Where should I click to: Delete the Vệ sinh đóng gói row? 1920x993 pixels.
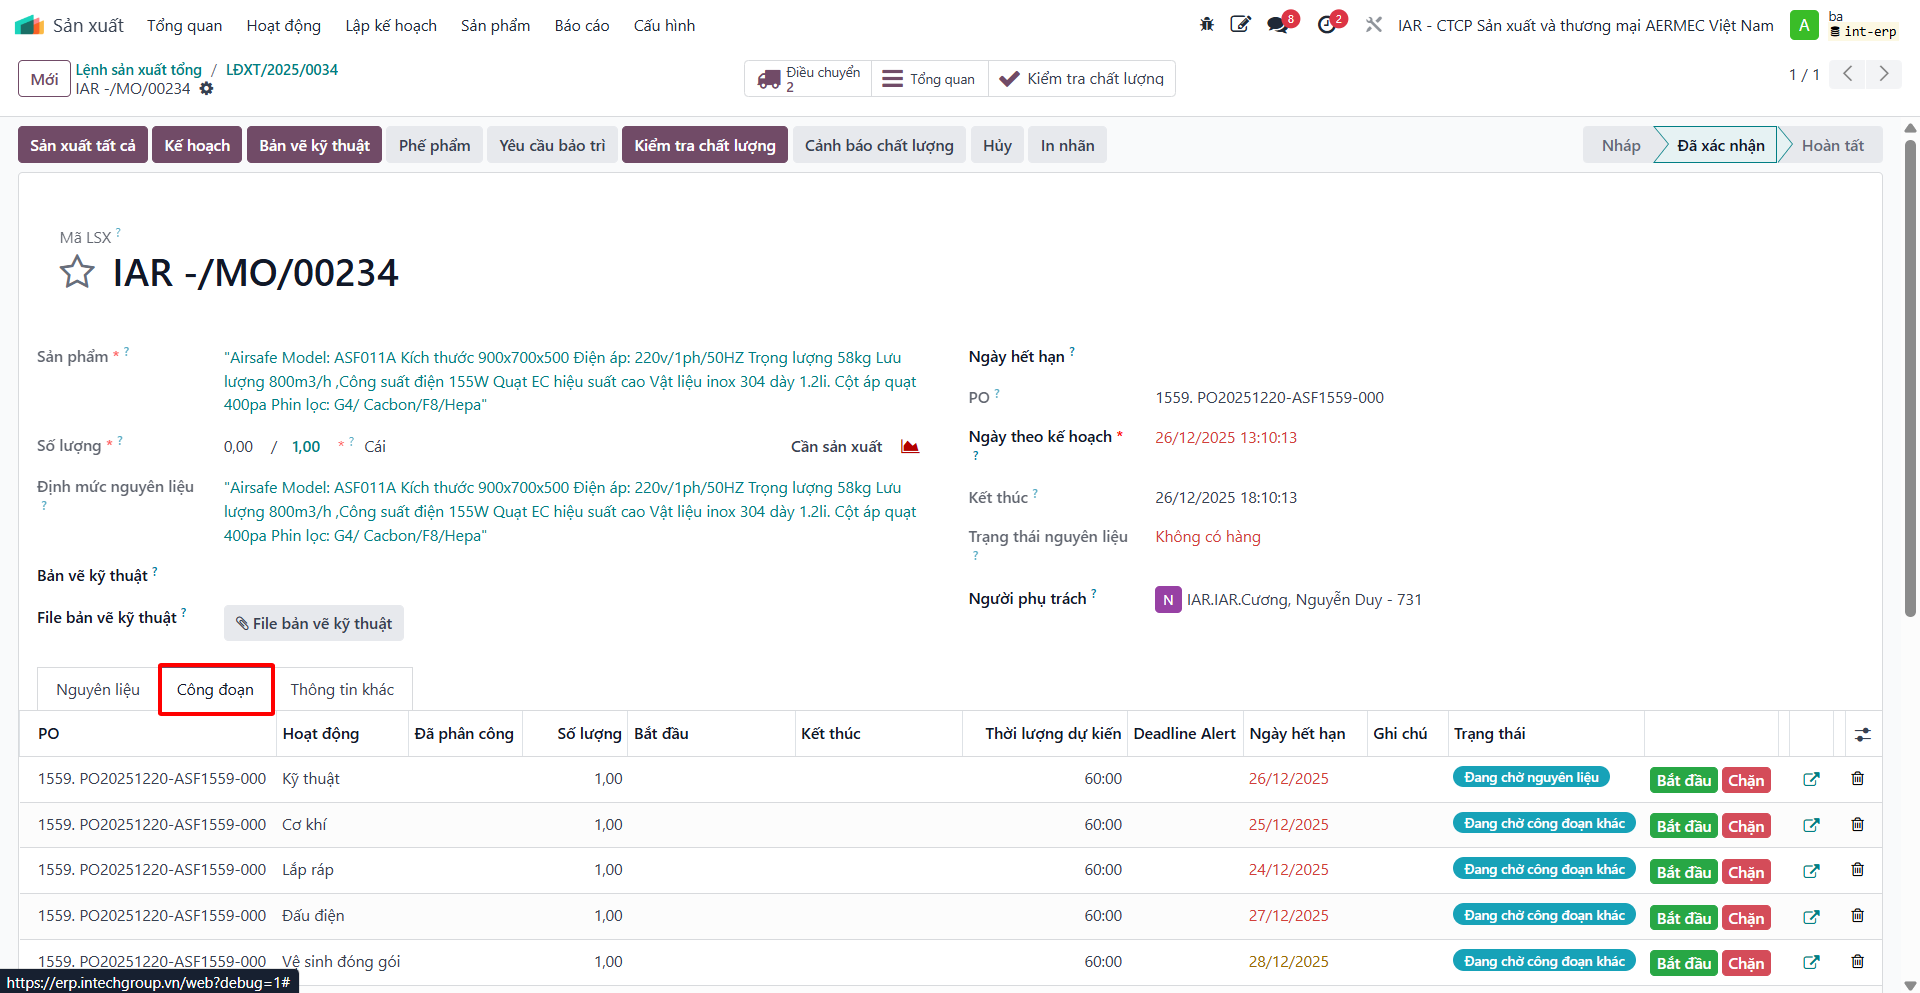pos(1857,962)
